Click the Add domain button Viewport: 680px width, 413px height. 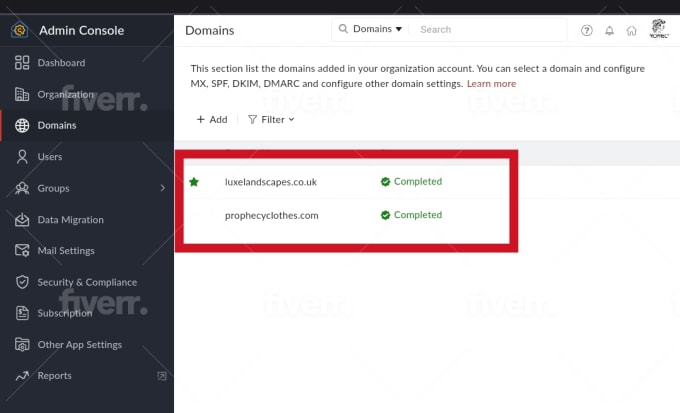pyautogui.click(x=212, y=119)
